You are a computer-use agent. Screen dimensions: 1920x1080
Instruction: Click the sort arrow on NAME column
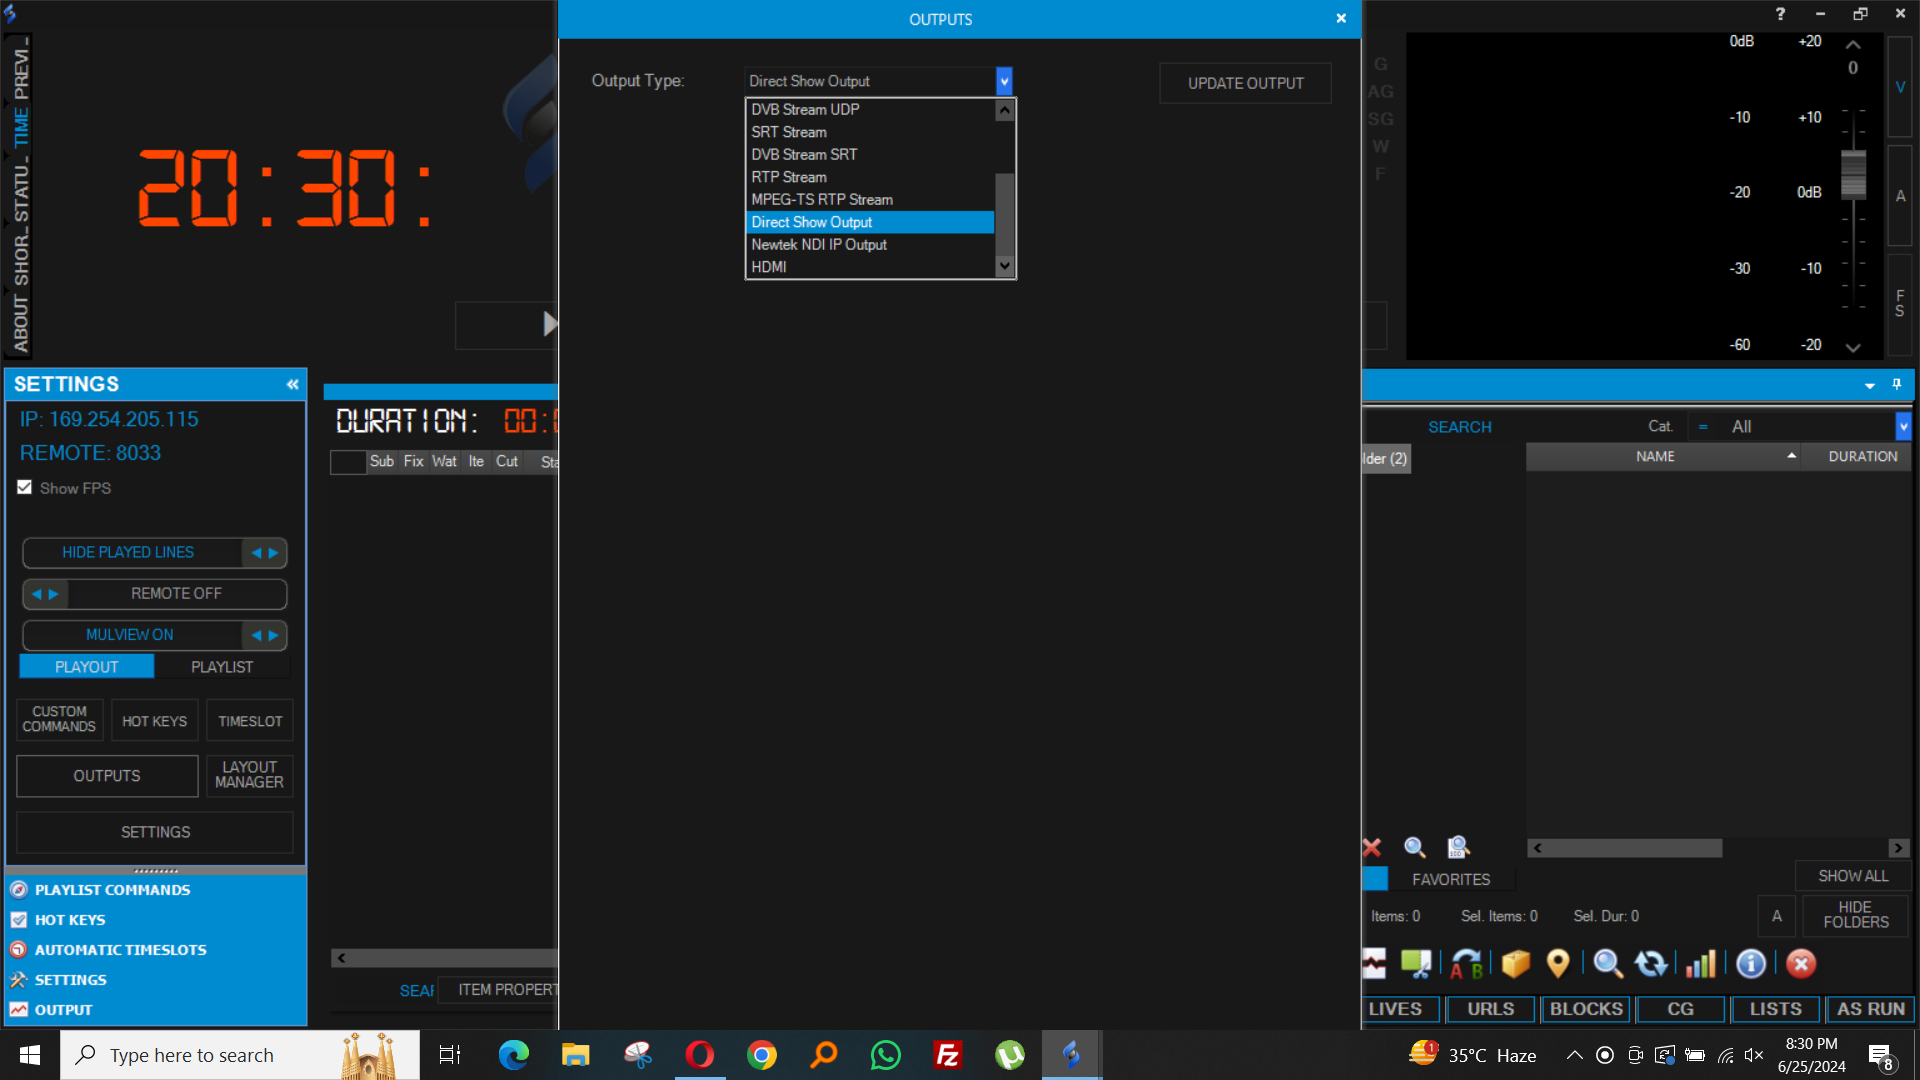coord(1792,456)
